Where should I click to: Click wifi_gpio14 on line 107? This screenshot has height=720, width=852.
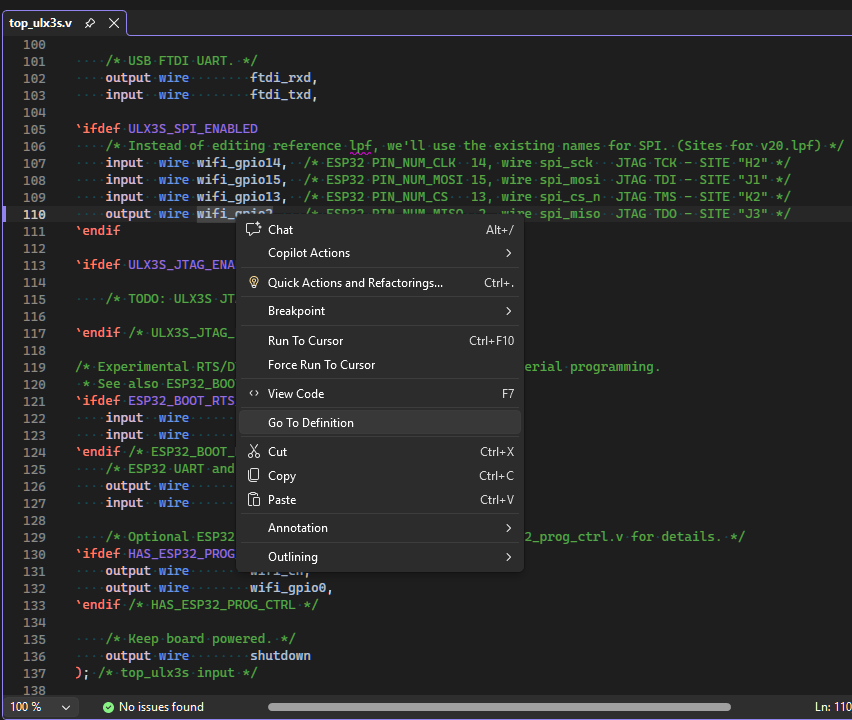239,162
